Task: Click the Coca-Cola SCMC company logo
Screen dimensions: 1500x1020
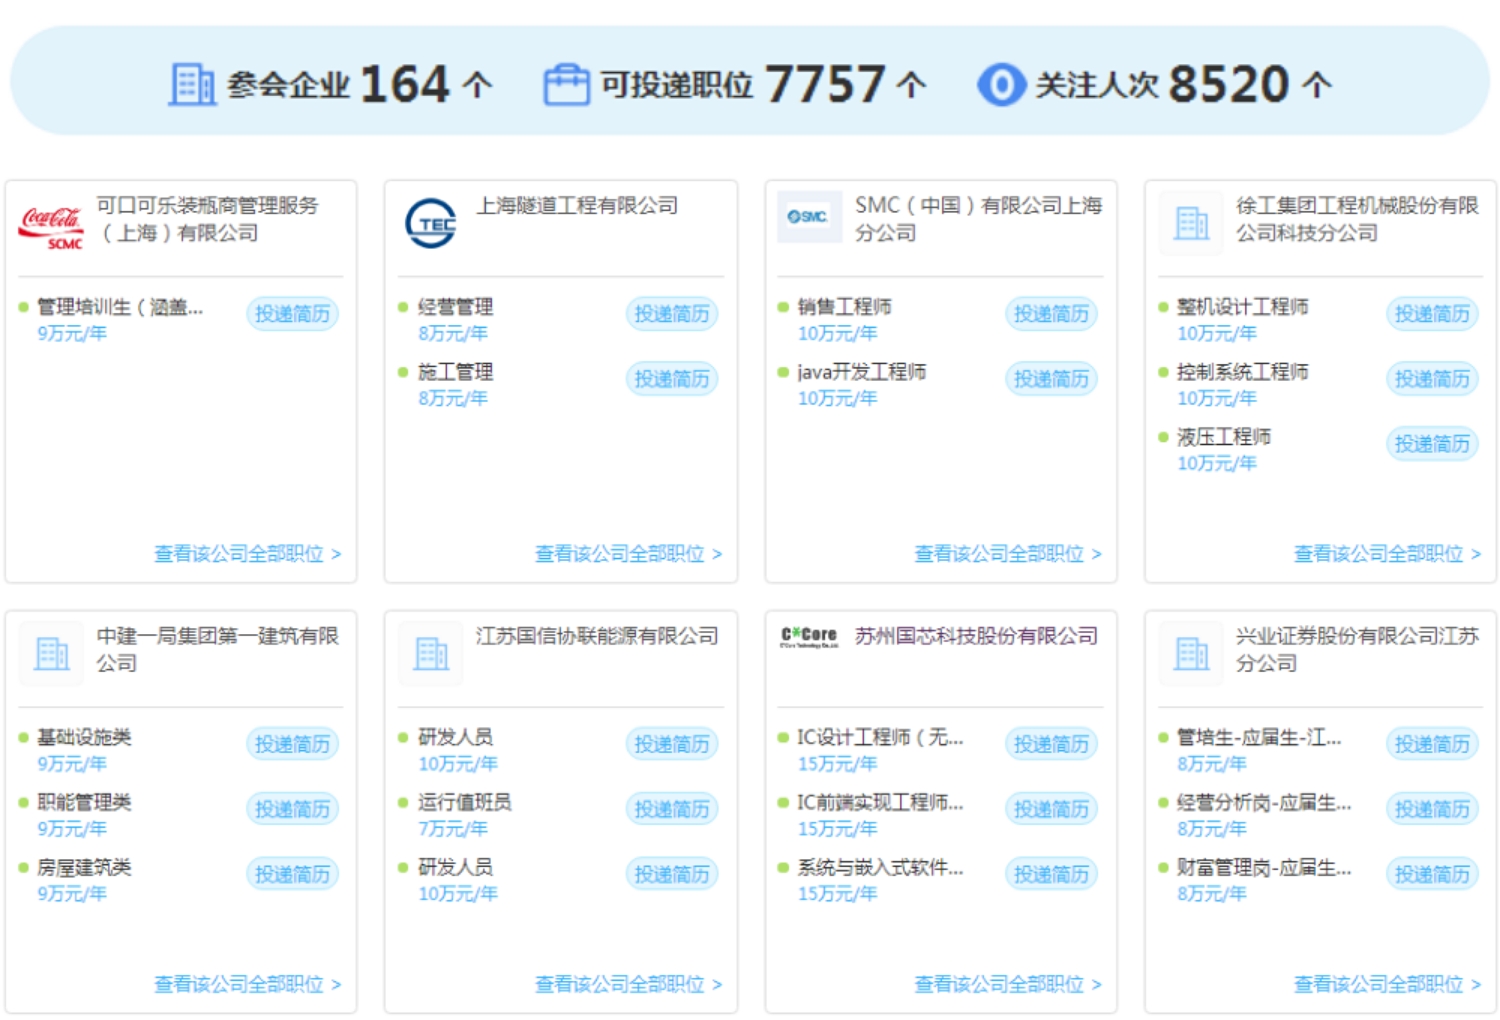Action: tap(51, 226)
